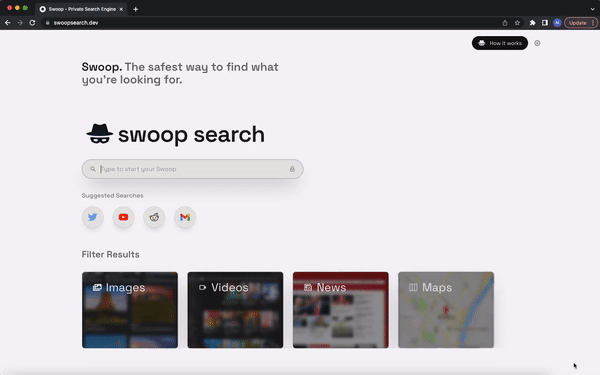
Task: Click the Twitter suggested search icon
Action: coord(93,217)
